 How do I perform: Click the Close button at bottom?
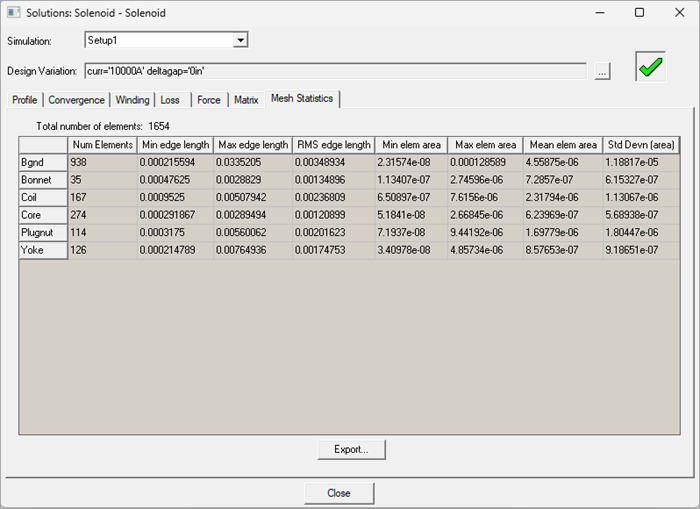339,493
